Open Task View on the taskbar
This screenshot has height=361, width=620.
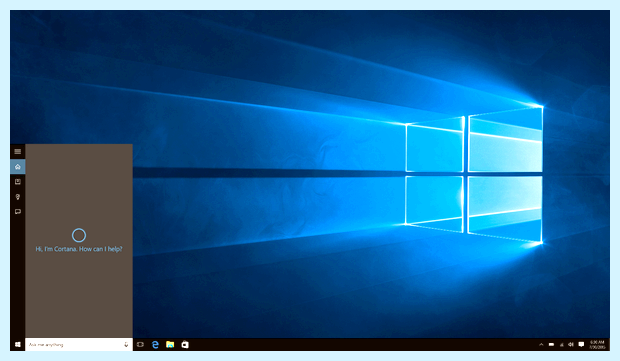click(x=140, y=344)
